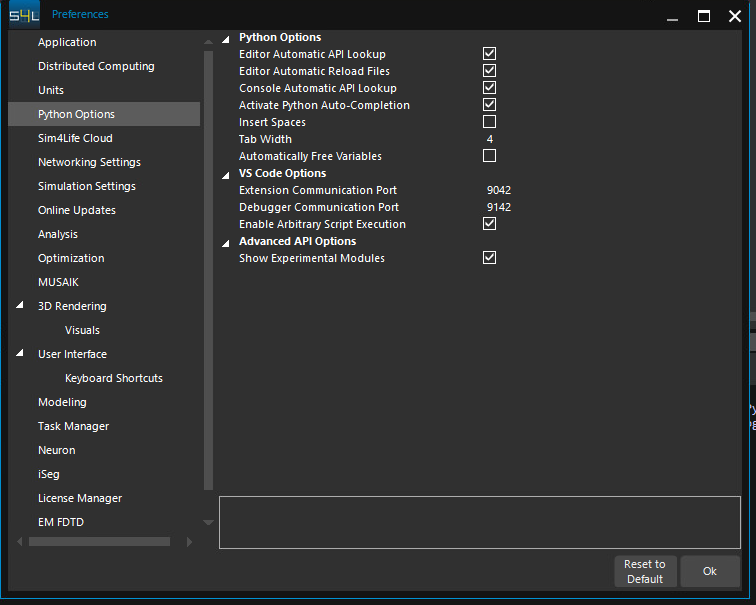Maximize the Preferences window
This screenshot has height=605, width=756.
click(x=704, y=16)
